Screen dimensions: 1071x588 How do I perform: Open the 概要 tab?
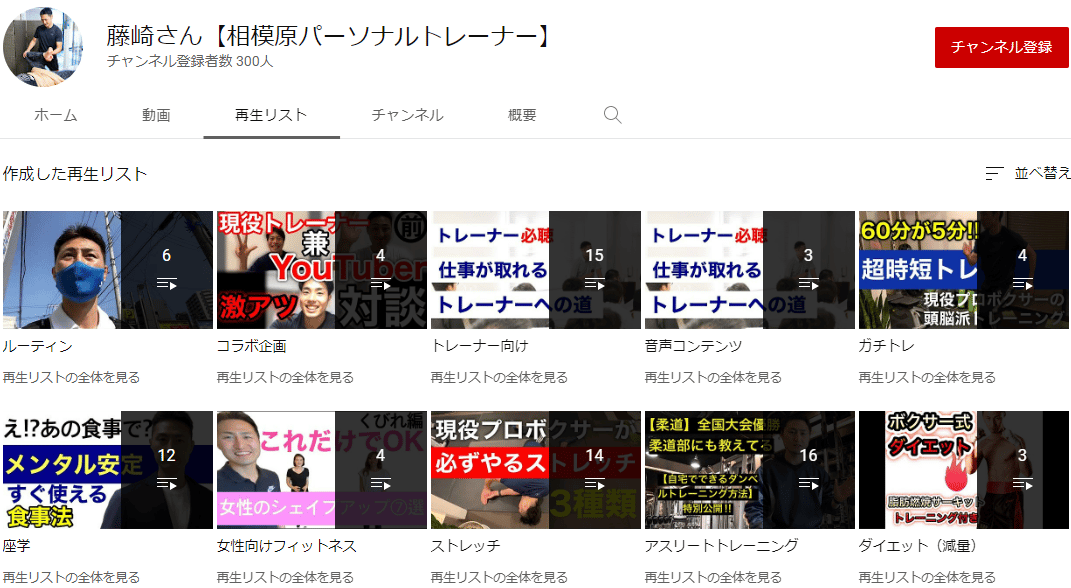(523, 115)
